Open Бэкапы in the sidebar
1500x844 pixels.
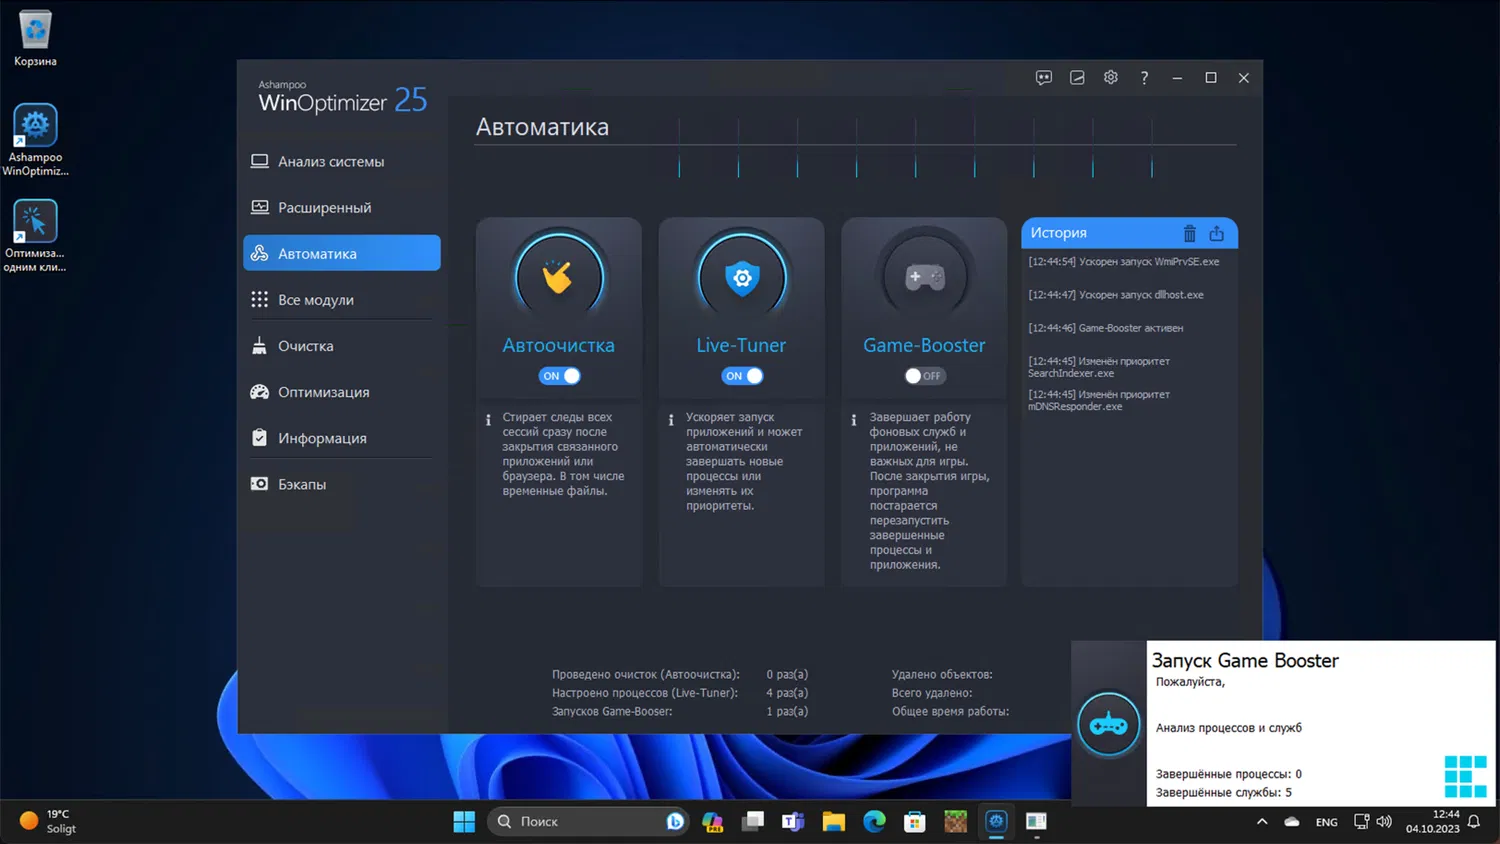342,484
